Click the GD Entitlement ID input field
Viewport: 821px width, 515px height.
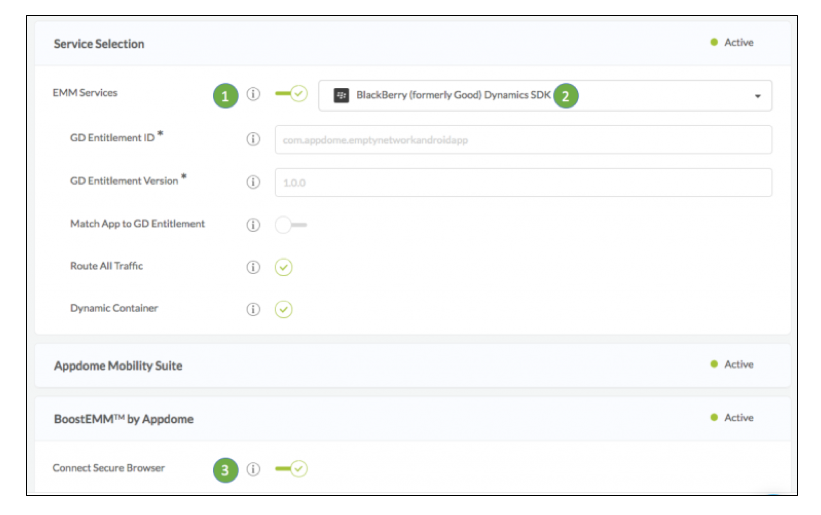[523, 140]
